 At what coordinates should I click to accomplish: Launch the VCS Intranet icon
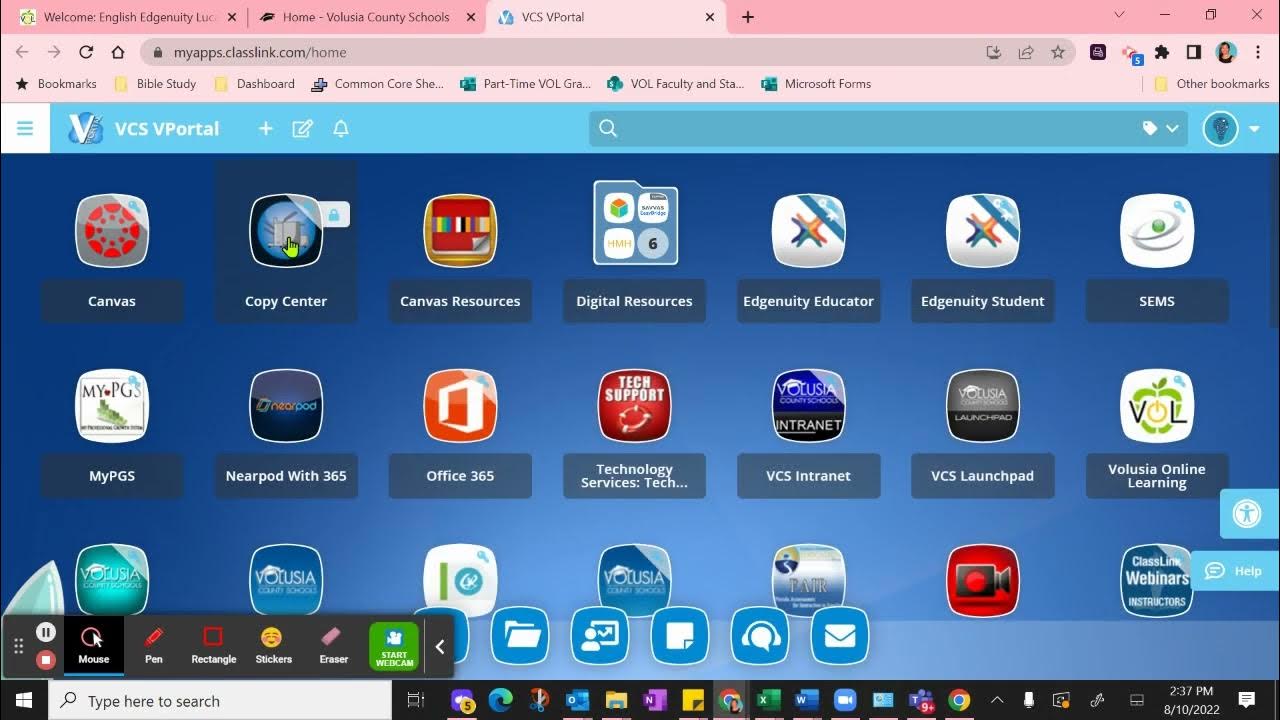[x=809, y=406]
